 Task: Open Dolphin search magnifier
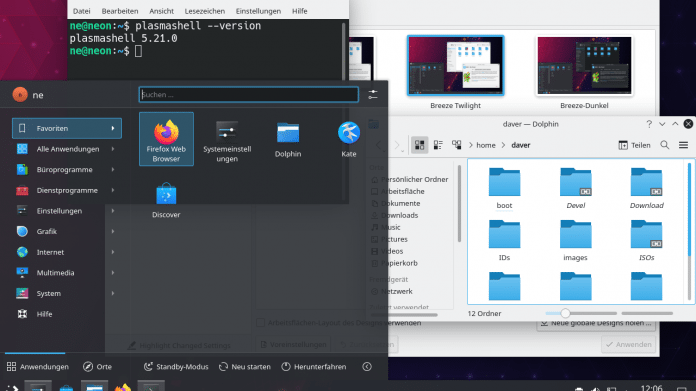[664, 145]
